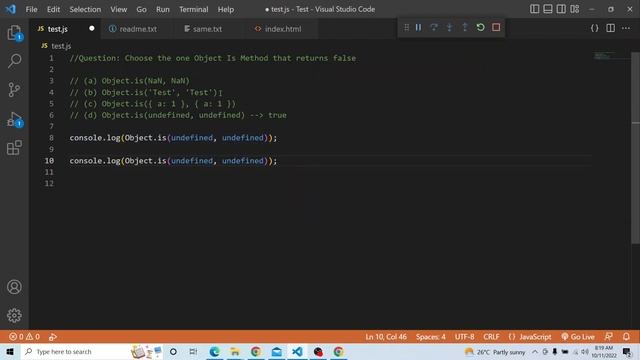The image size is (640, 360).
Task: Switch to the same.txt tab
Action: (207, 29)
